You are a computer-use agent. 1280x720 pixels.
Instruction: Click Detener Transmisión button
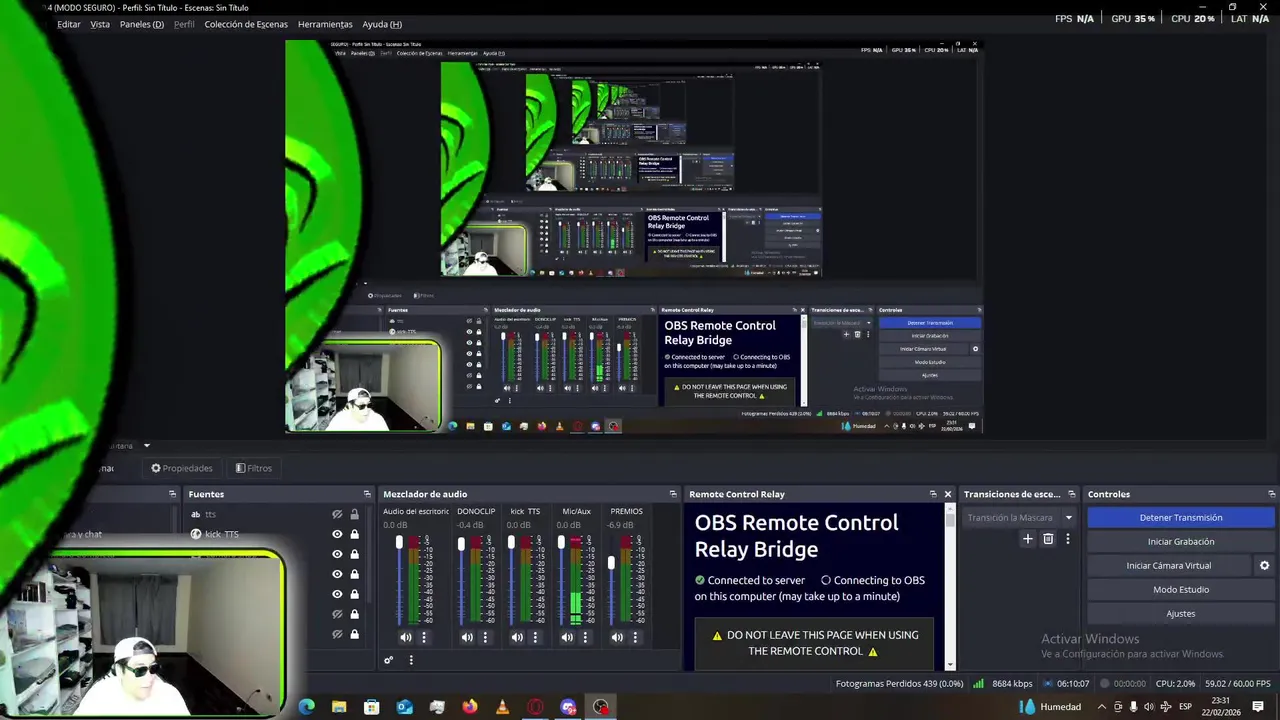coord(1181,518)
